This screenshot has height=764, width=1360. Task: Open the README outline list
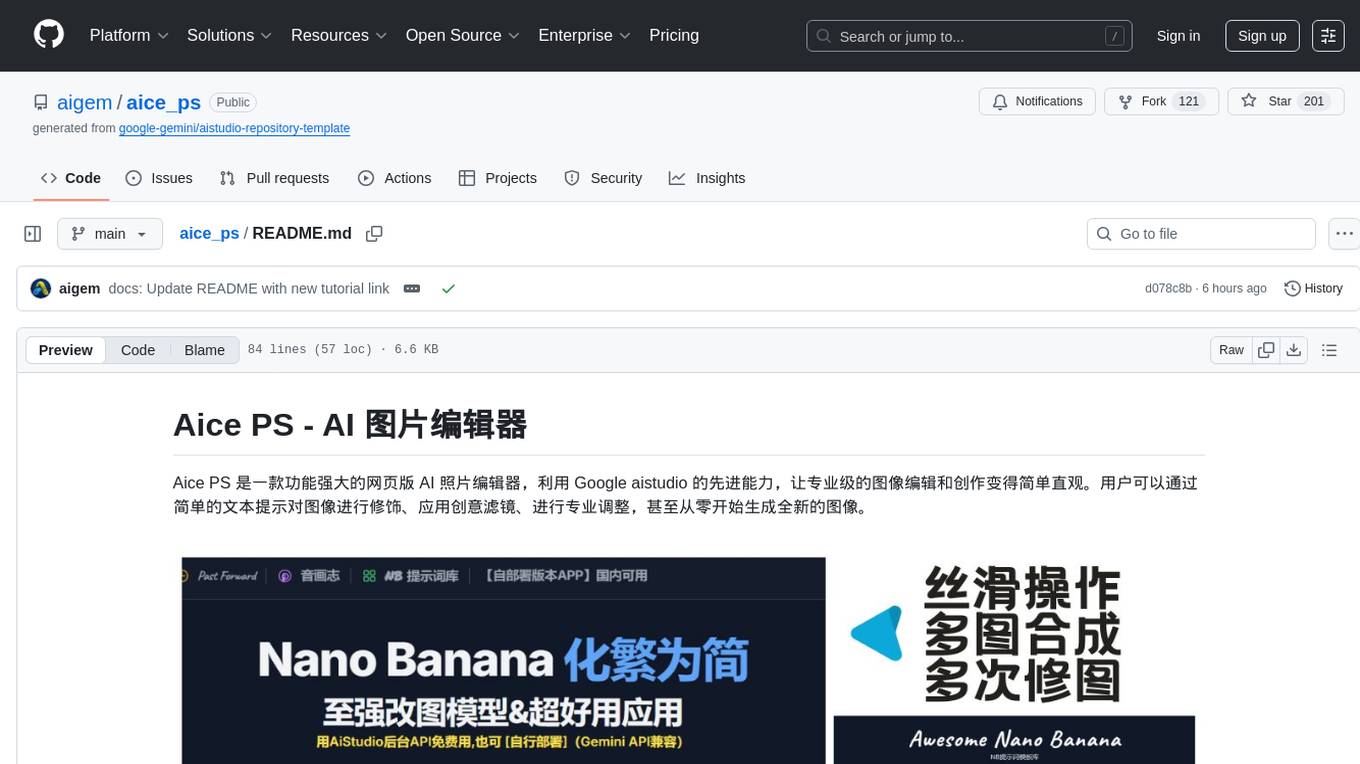point(1329,350)
